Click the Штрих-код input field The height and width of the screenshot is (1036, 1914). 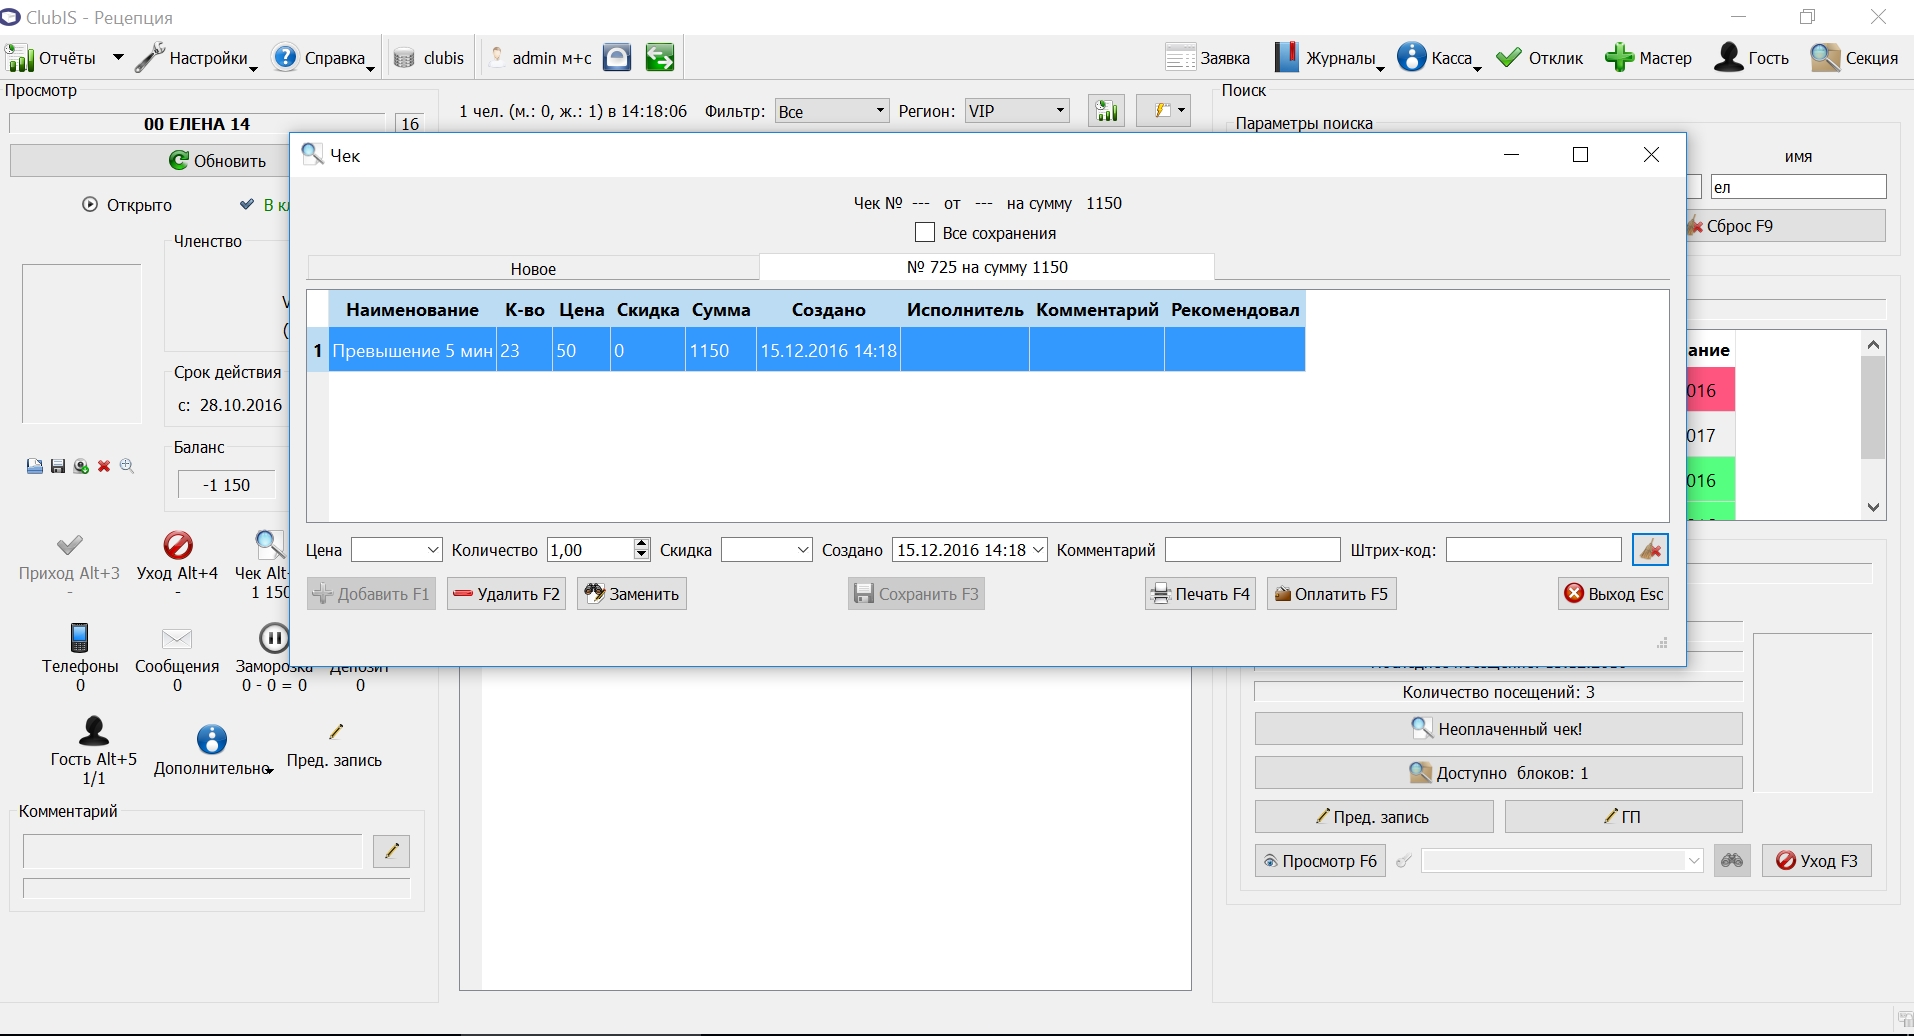pos(1534,550)
